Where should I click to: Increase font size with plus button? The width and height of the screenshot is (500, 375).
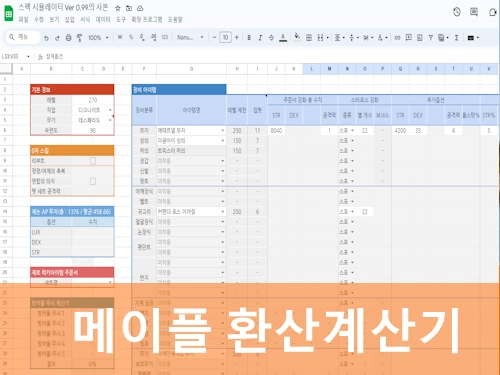click(x=236, y=37)
